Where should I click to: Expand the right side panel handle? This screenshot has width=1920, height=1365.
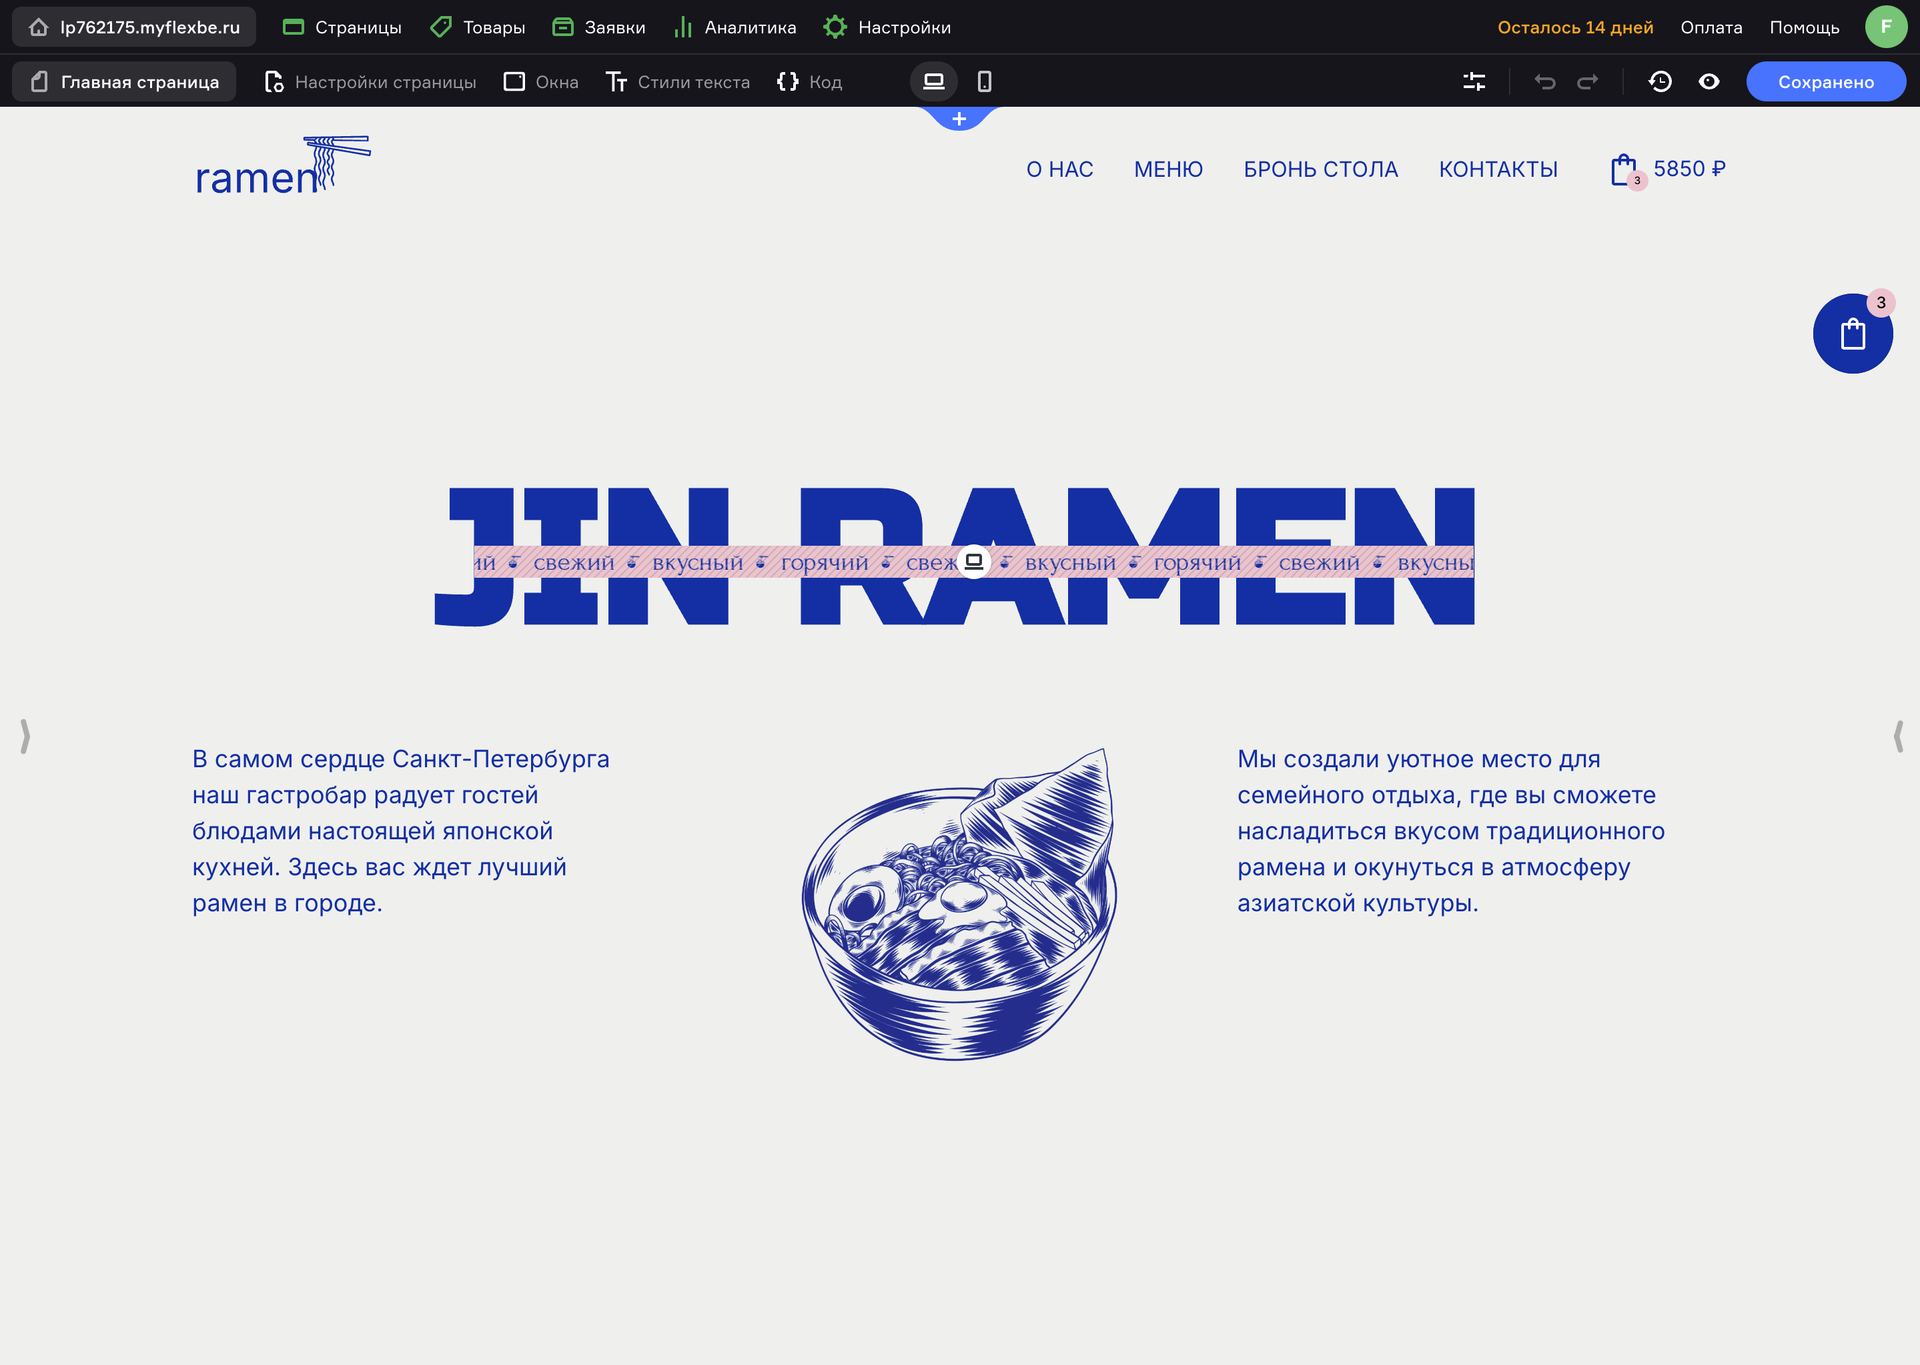[1897, 736]
